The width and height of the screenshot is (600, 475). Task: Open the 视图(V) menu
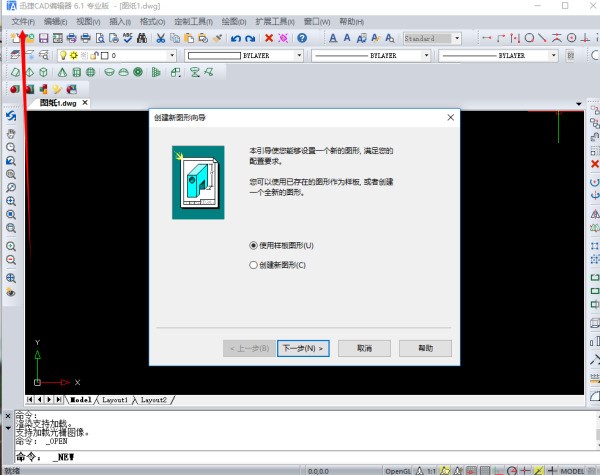point(88,21)
